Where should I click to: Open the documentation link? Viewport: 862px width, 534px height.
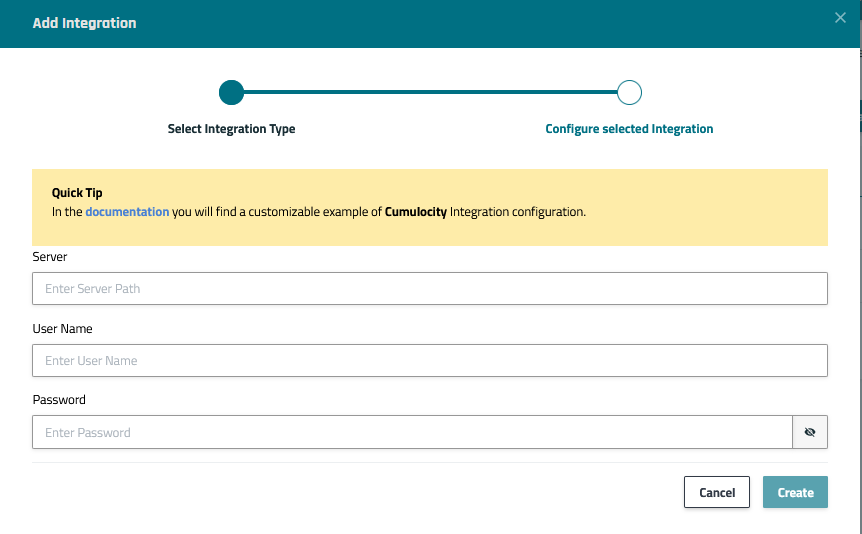click(x=127, y=212)
